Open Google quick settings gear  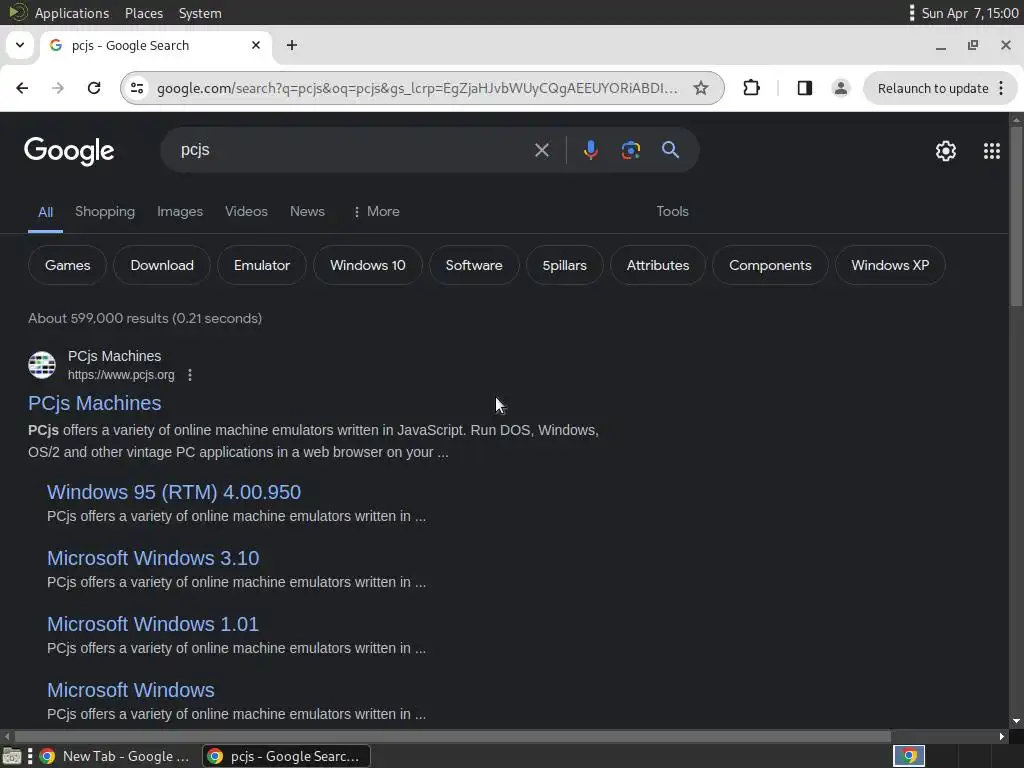(x=946, y=151)
